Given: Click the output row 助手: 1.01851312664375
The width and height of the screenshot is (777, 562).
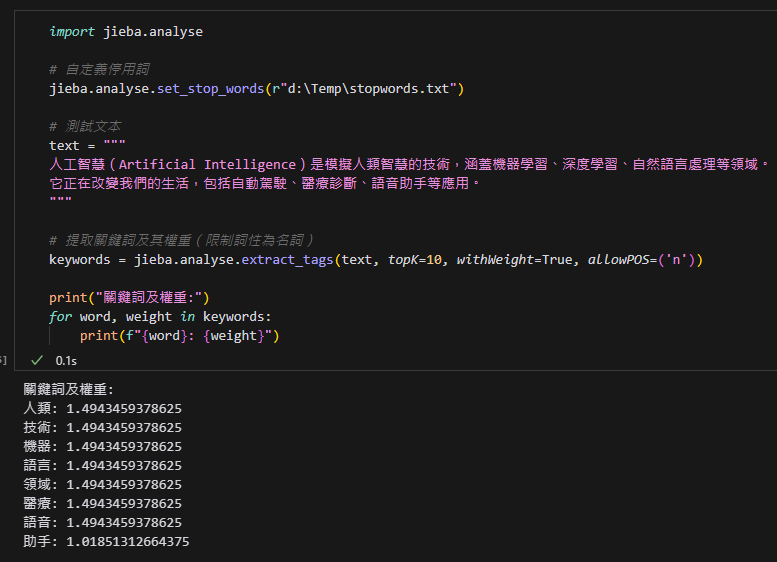Looking at the screenshot, I should click(107, 541).
